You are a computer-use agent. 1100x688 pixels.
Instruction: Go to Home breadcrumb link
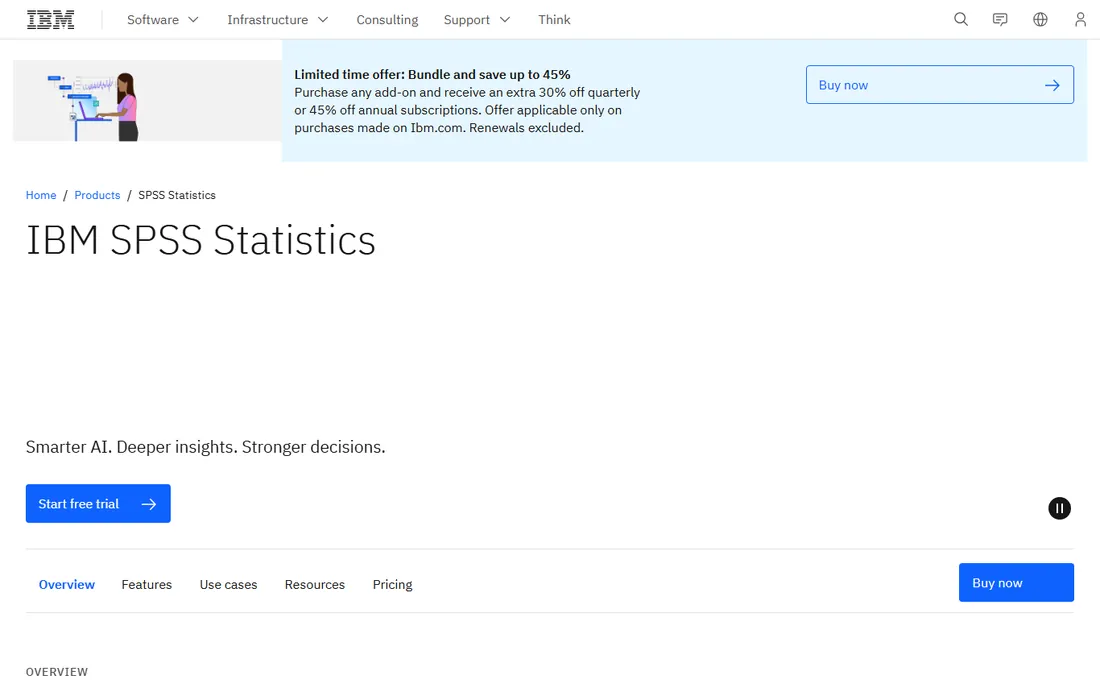point(41,195)
